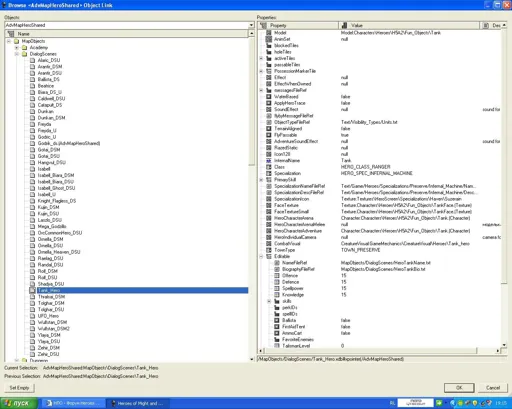This screenshot has width=512, height=409.
Task: Collapse the Editable property group
Action: tap(261, 256)
